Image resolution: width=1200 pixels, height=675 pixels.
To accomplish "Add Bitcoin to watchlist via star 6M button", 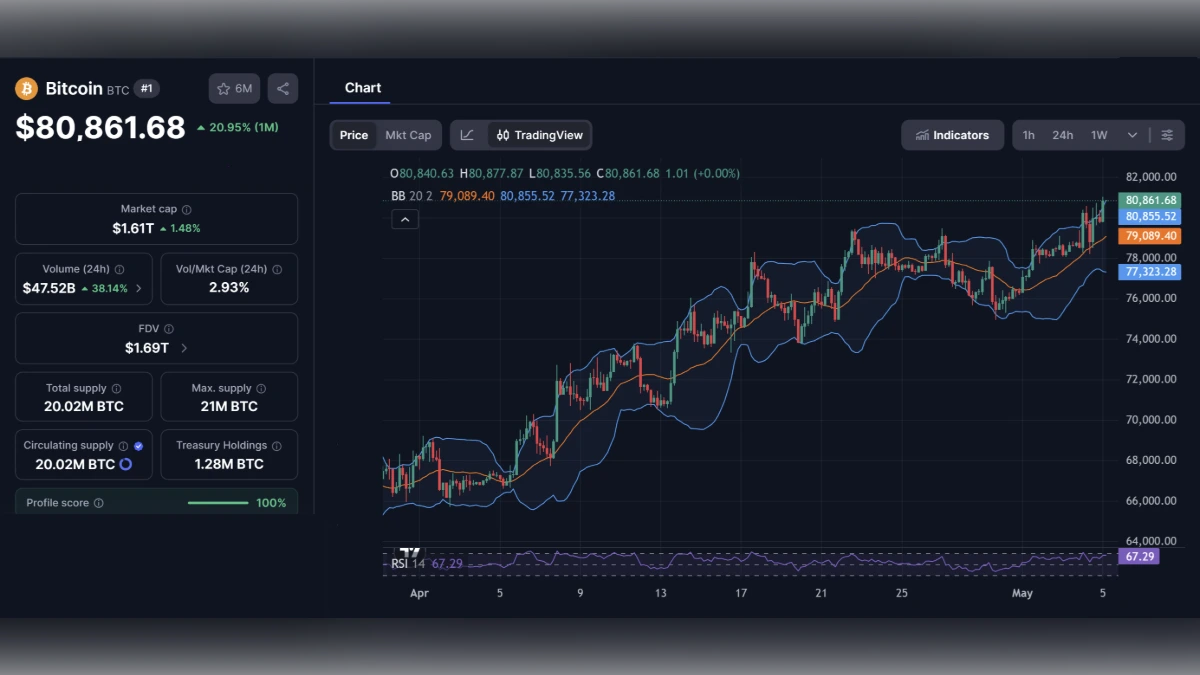I will coord(235,89).
